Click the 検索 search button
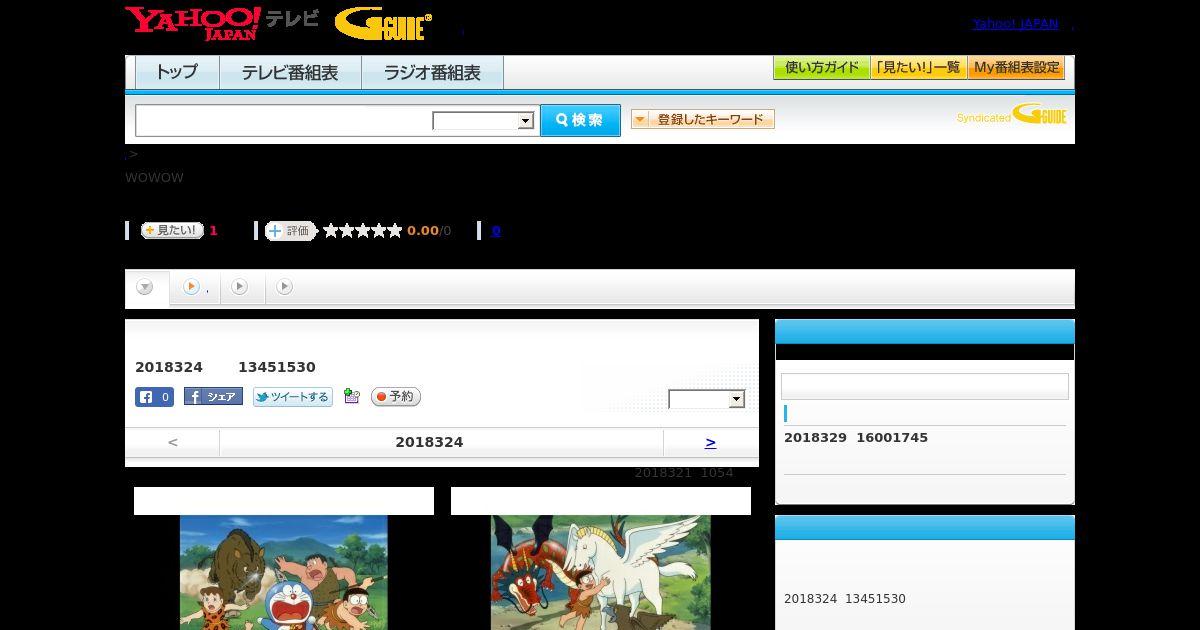 click(x=580, y=120)
